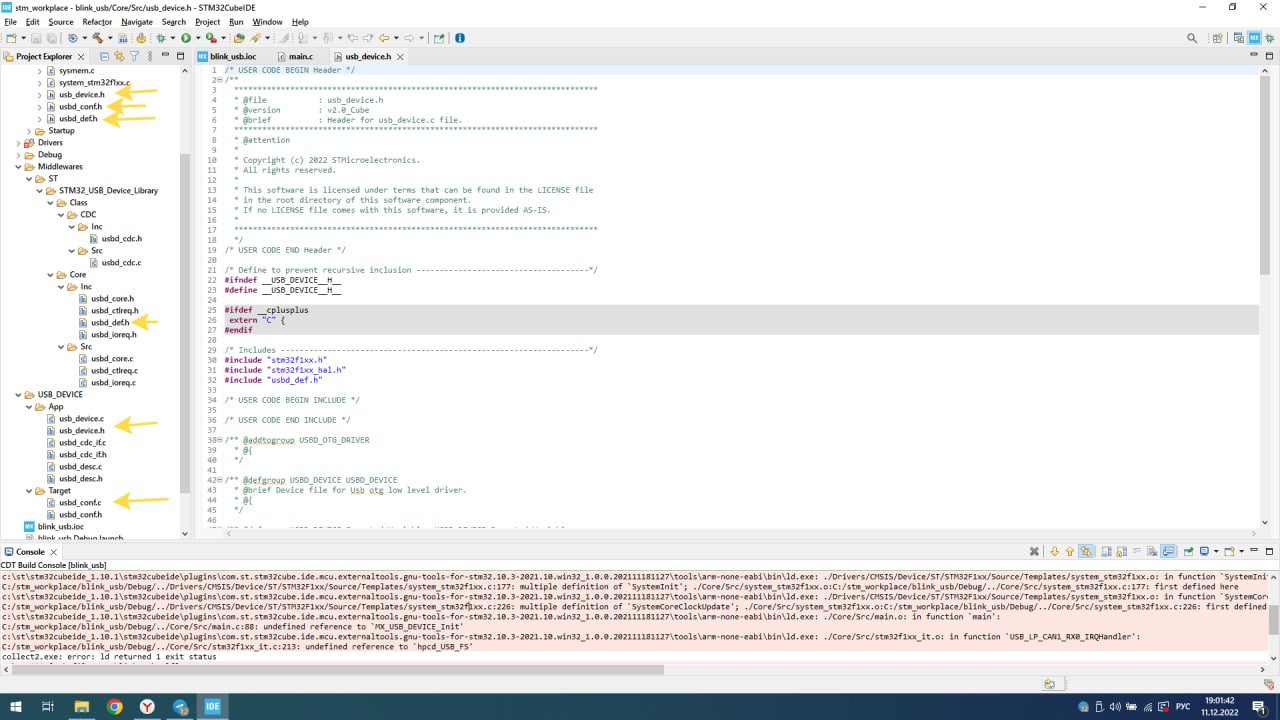The image size is (1280, 720).
Task: Open the Refactor menu
Action: pos(97,21)
